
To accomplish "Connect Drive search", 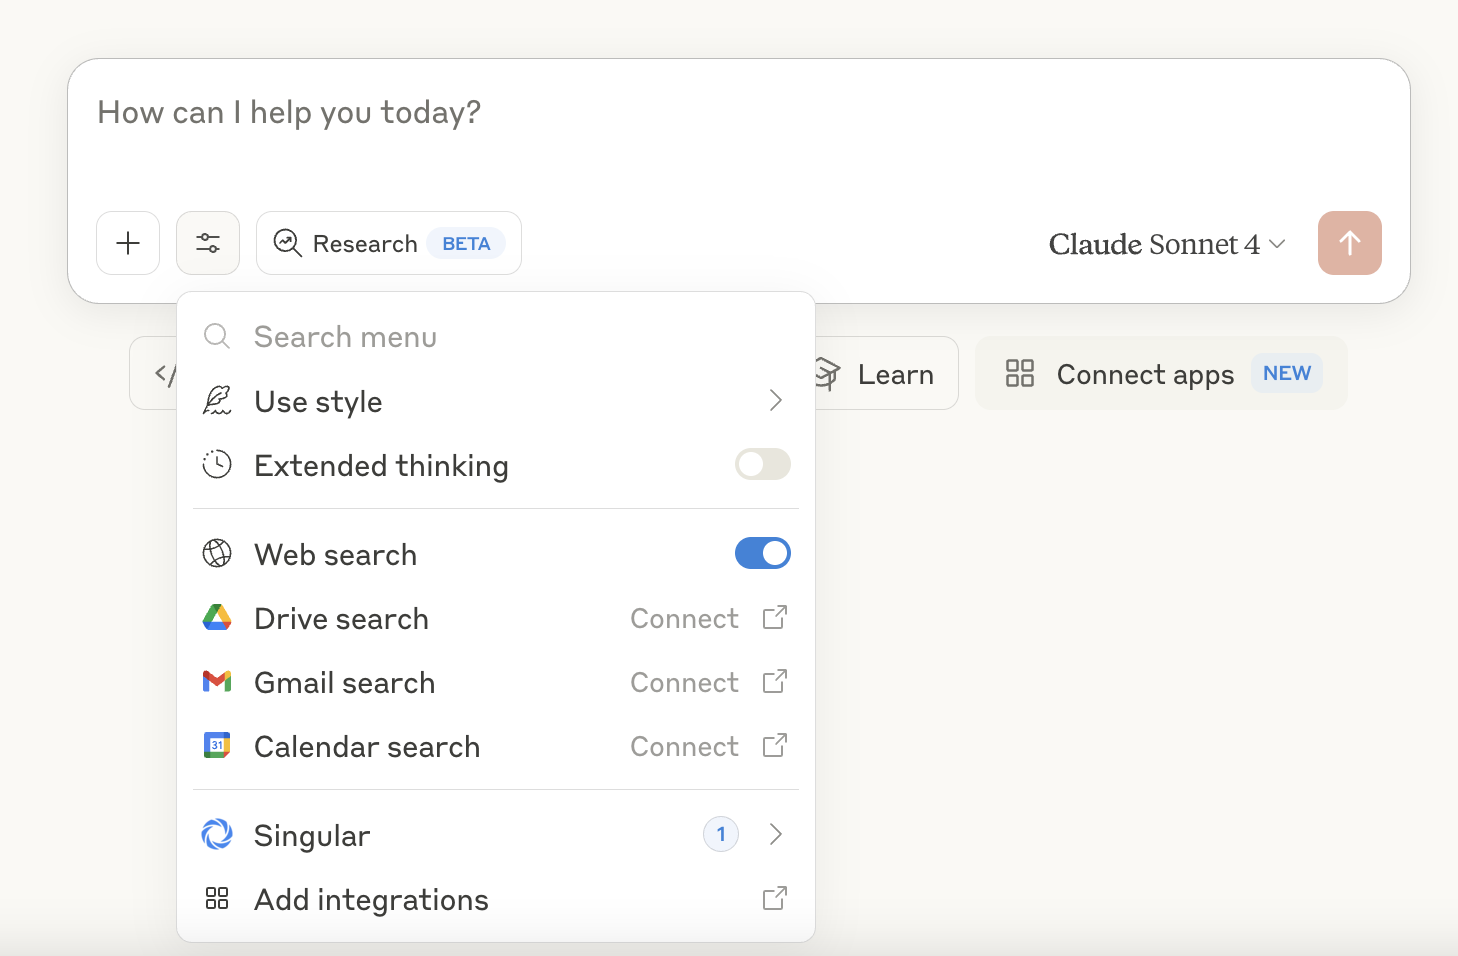I will (685, 619).
